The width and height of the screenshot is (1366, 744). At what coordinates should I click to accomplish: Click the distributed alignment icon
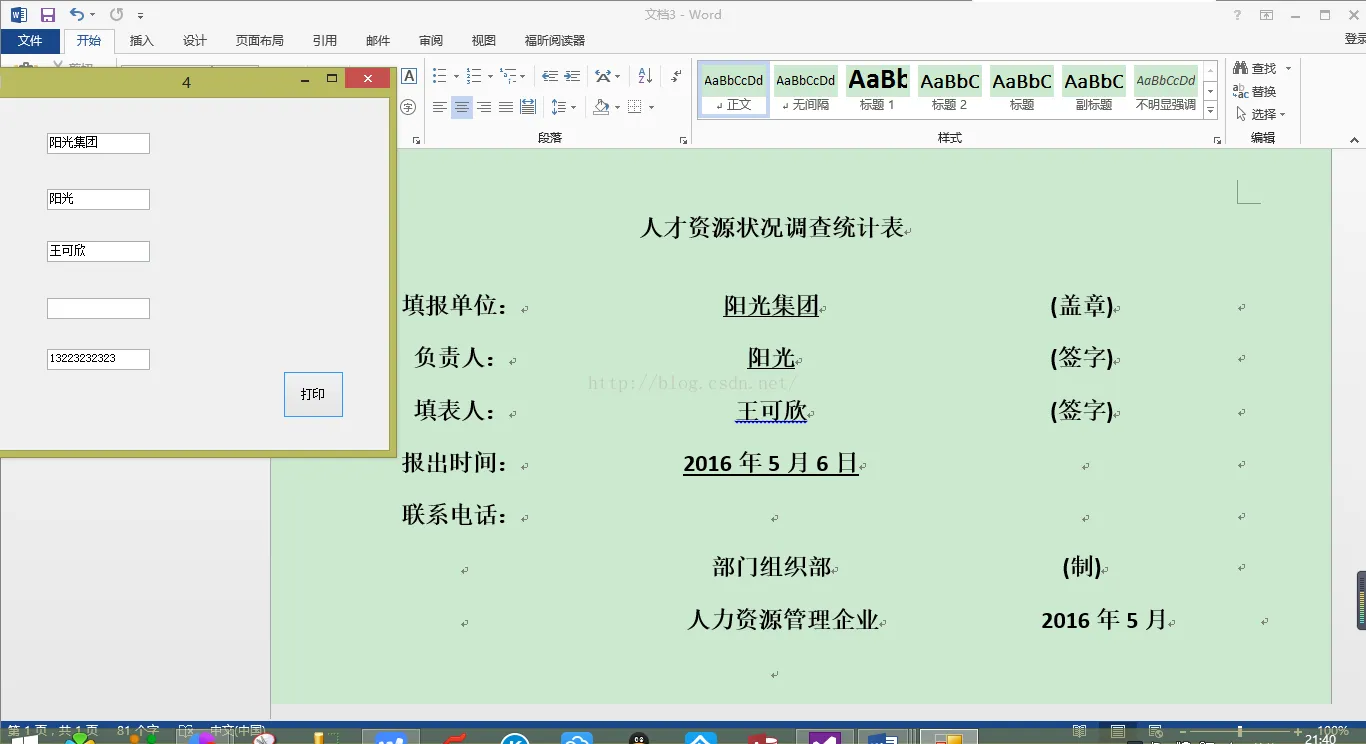pos(528,107)
